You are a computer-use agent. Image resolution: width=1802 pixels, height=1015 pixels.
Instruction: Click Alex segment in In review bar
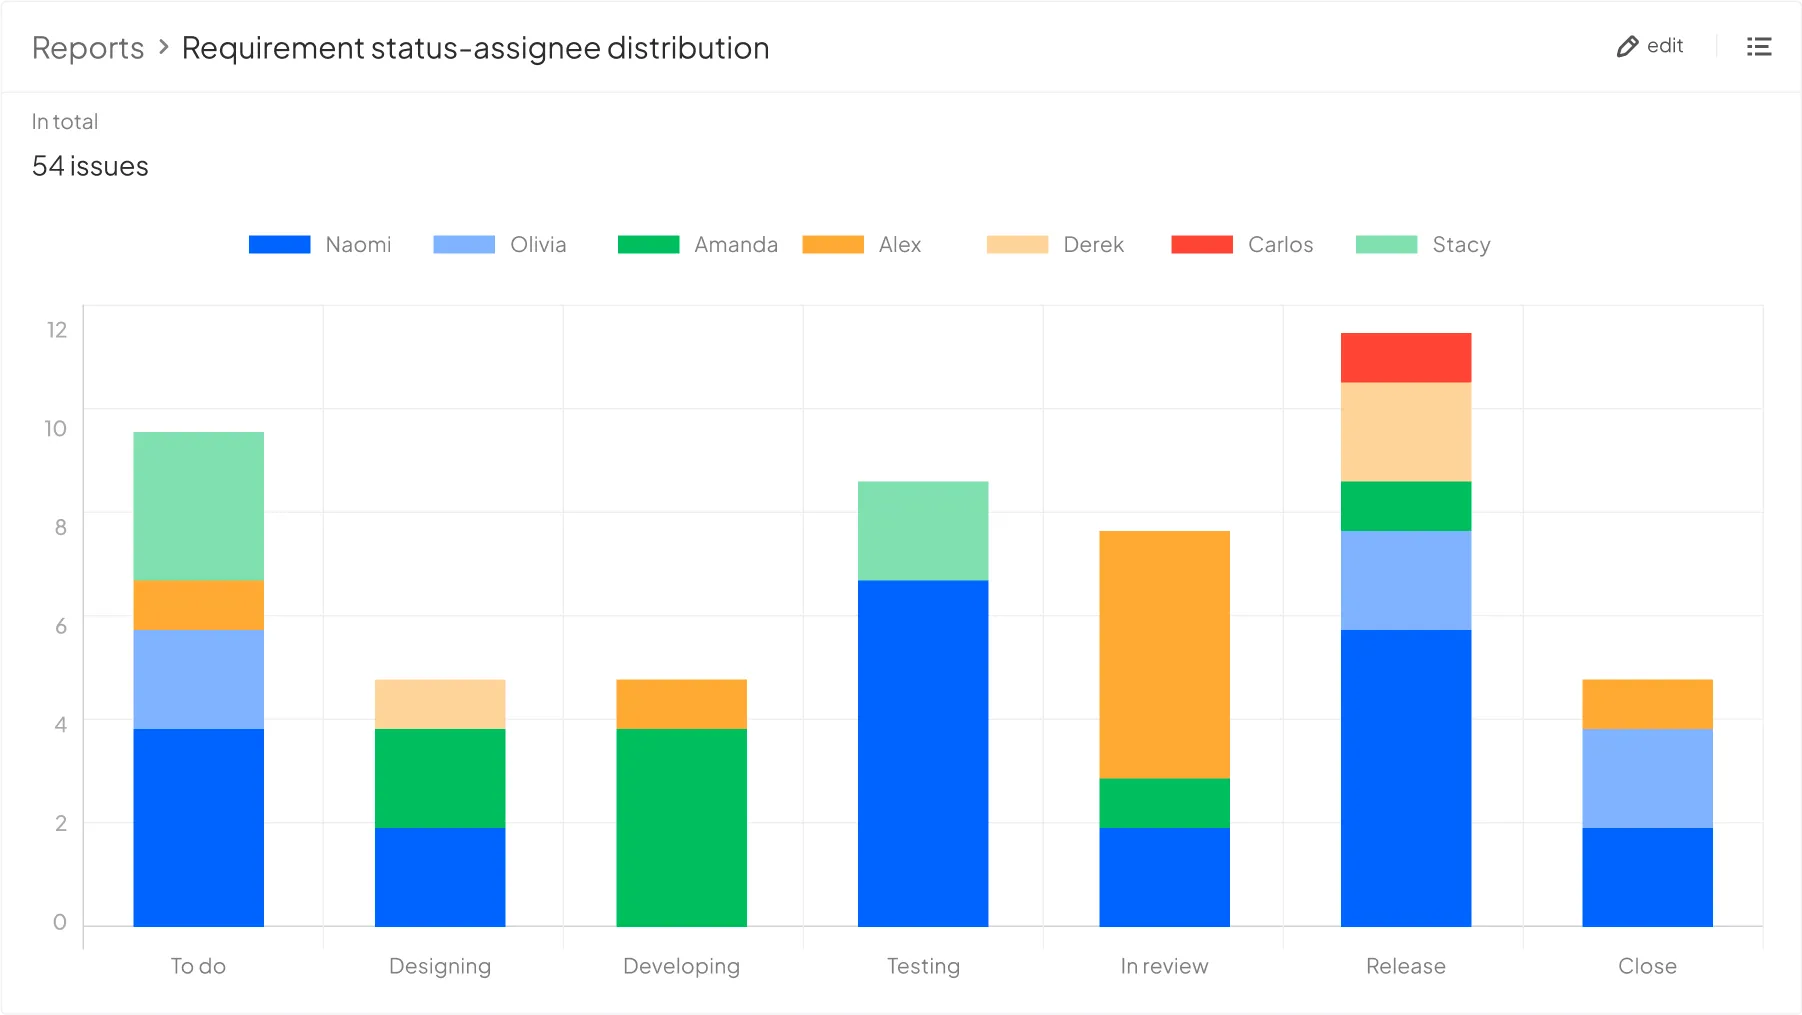(x=1164, y=654)
